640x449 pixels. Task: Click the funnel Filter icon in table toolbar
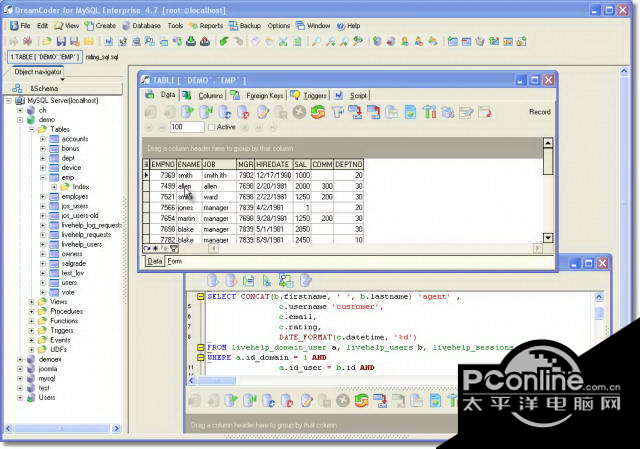(338, 112)
